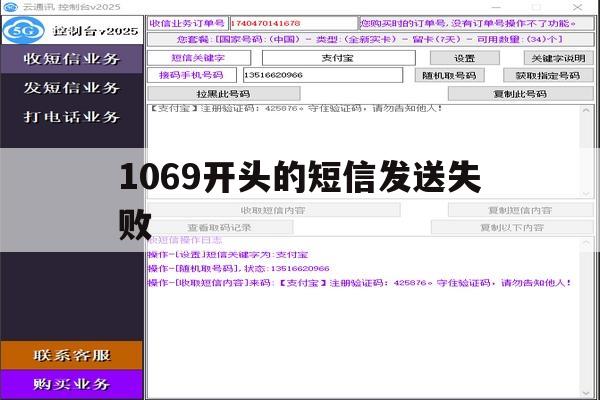Click the 获取指定号码 button

(x=548, y=75)
